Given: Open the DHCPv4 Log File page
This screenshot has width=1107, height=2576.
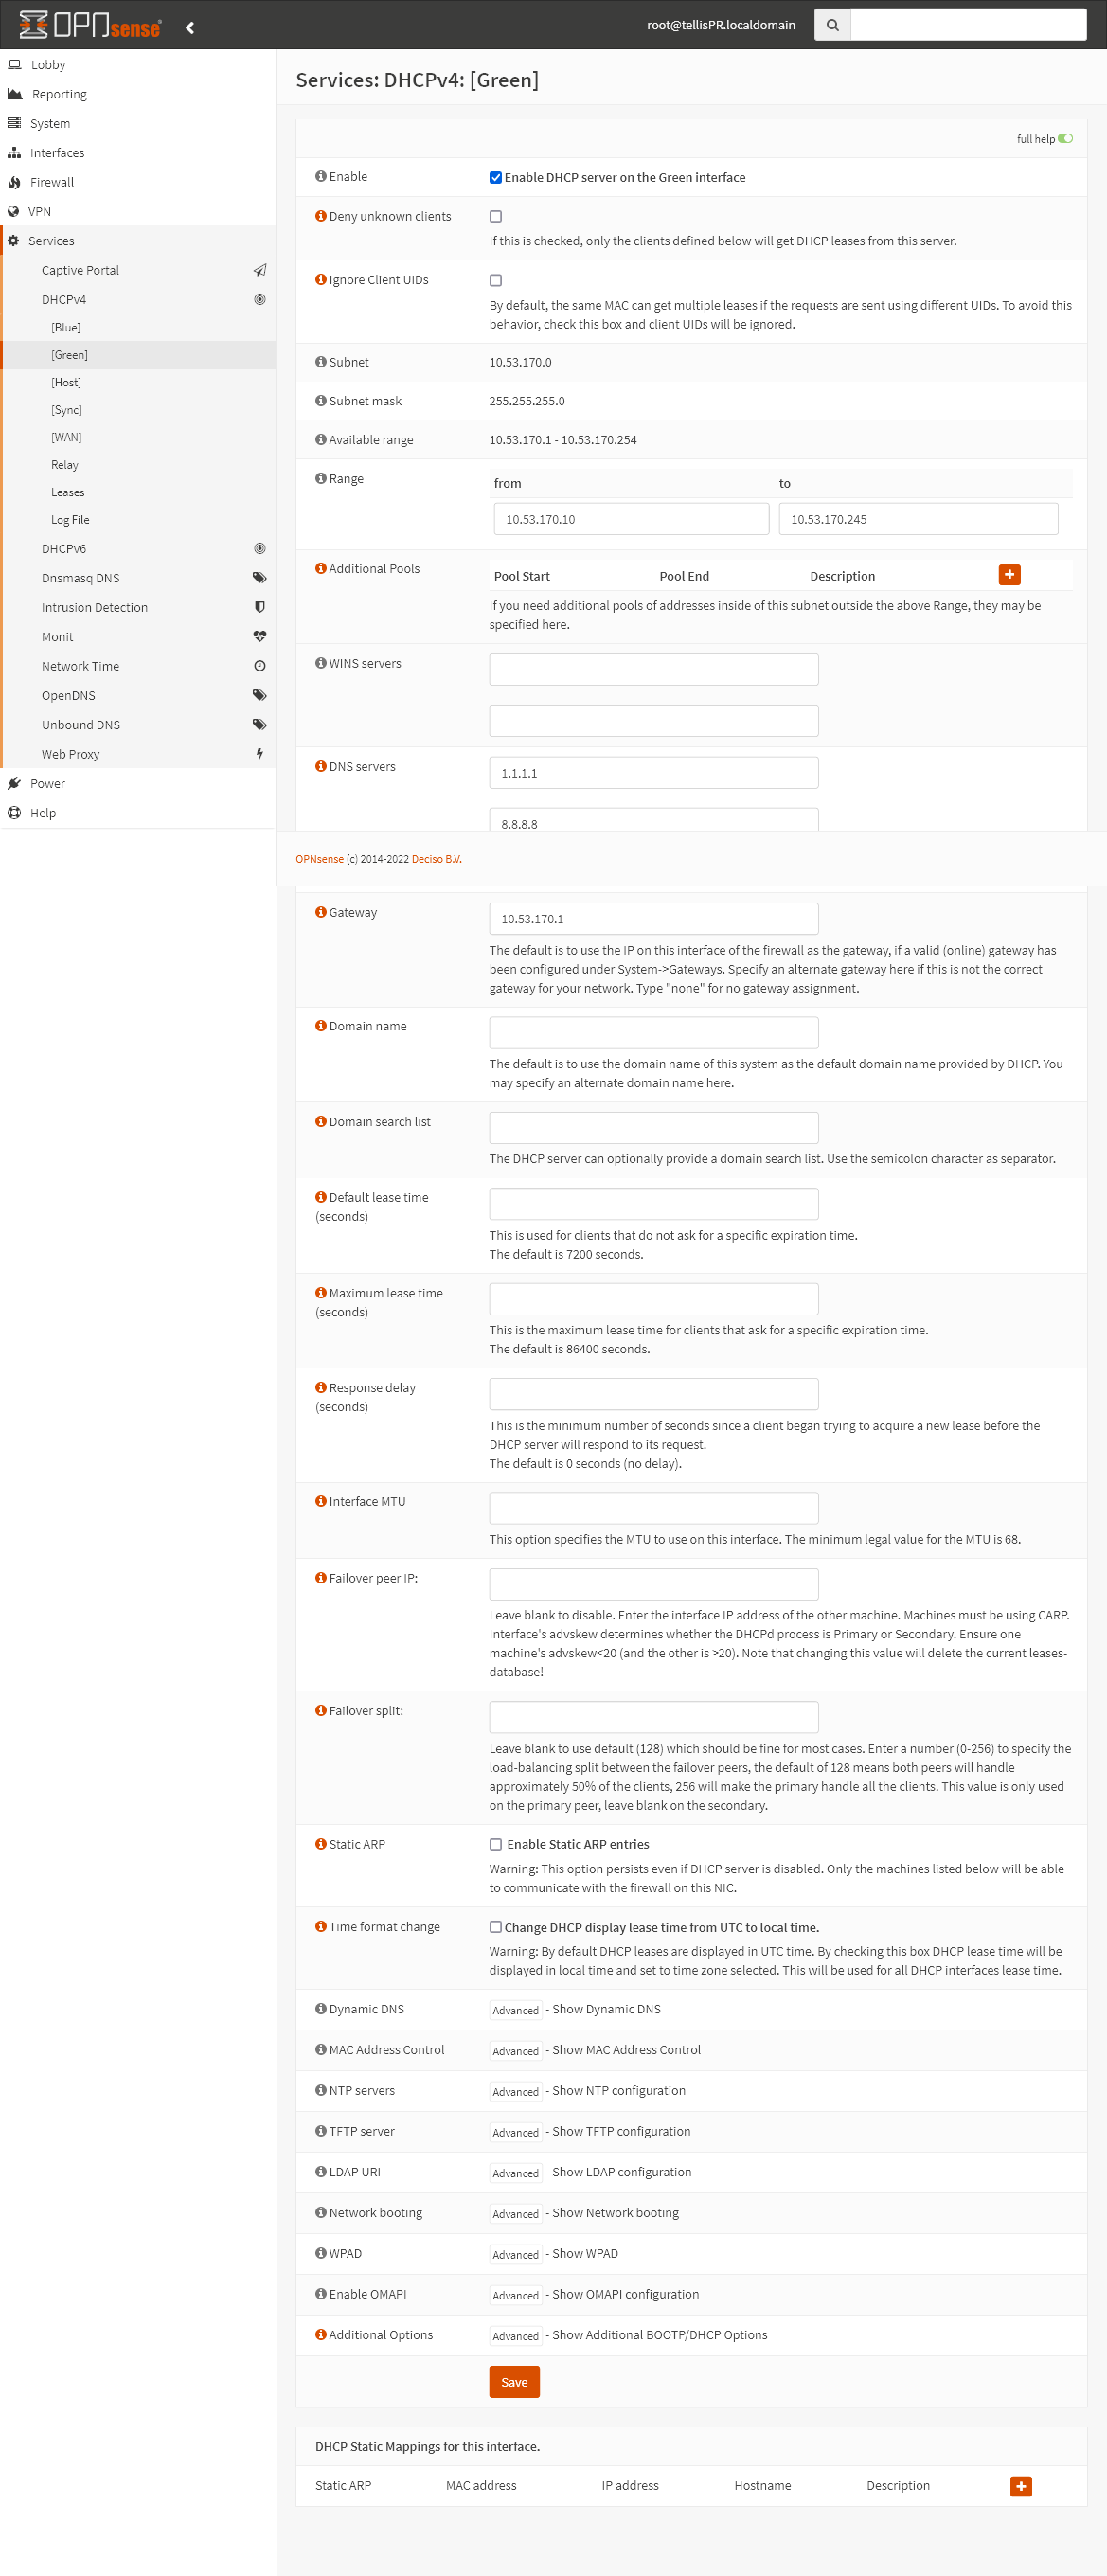Looking at the screenshot, I should [x=138, y=520].
